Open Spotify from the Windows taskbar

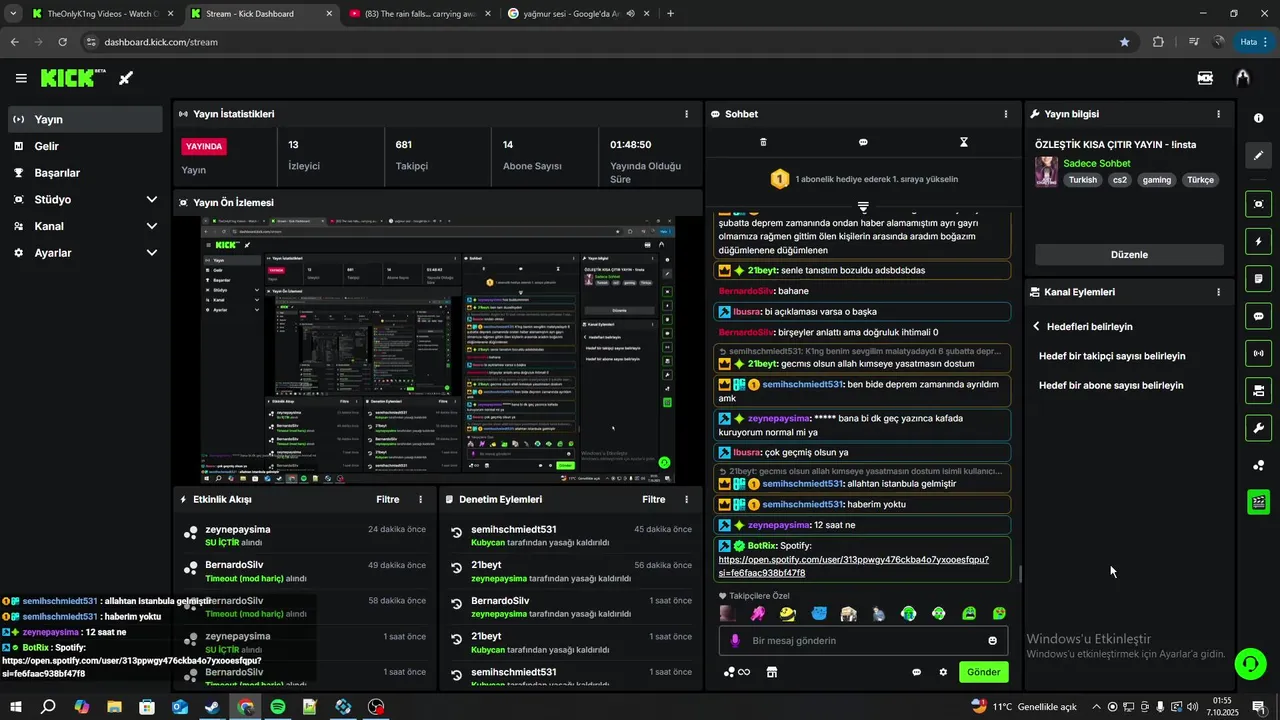pyautogui.click(x=278, y=707)
